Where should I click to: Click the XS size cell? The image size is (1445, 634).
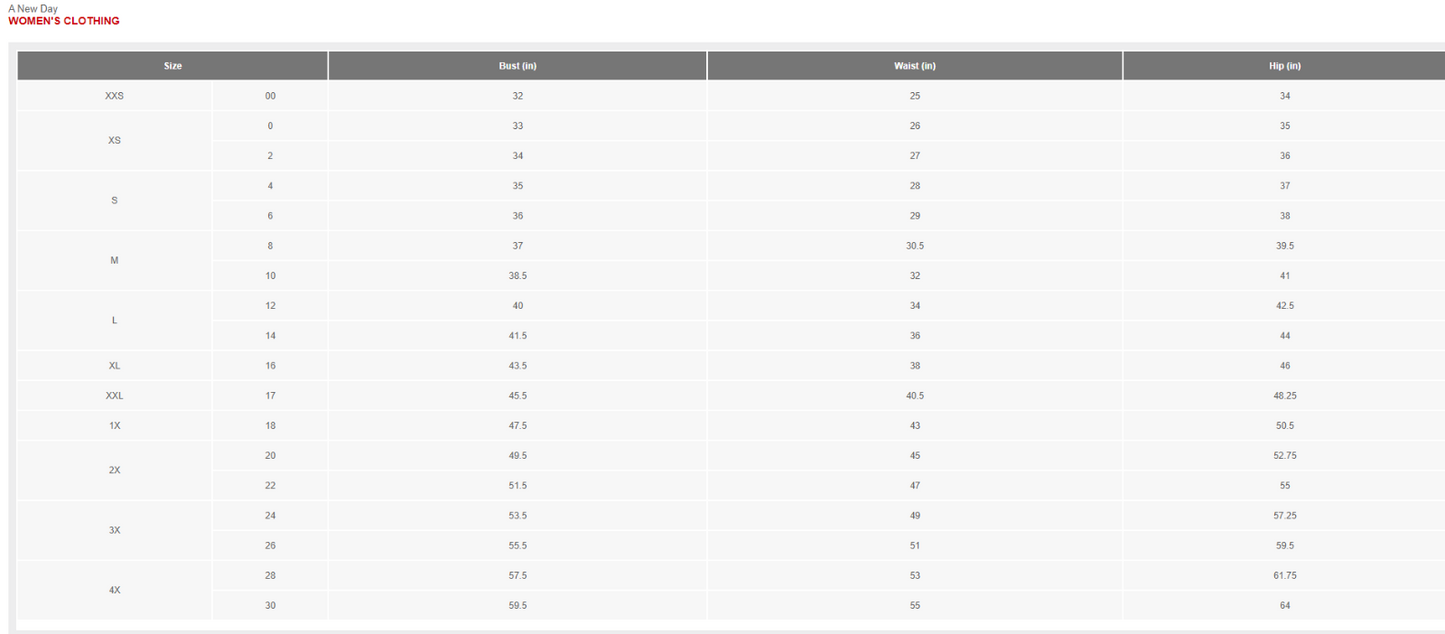click(114, 141)
